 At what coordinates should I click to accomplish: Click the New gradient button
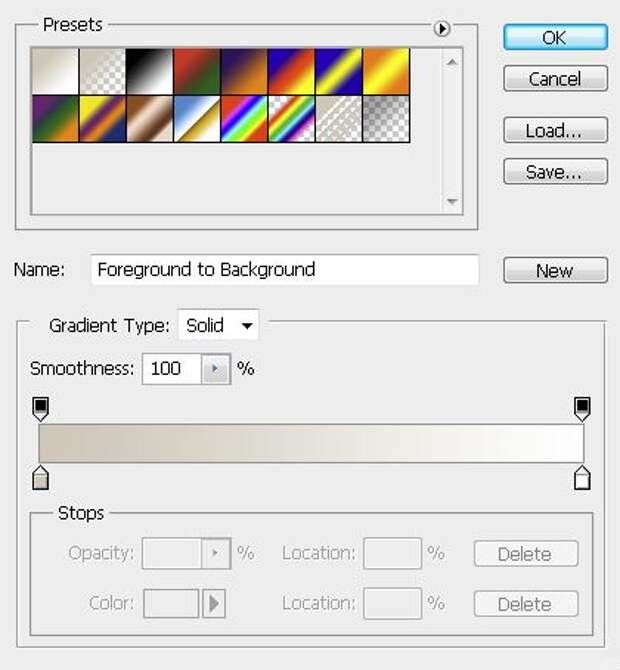(555, 270)
